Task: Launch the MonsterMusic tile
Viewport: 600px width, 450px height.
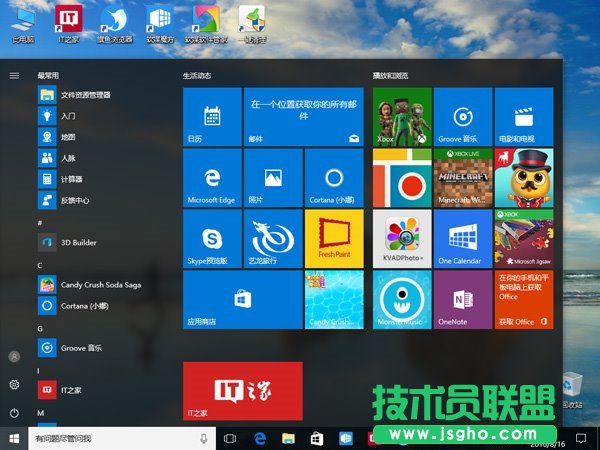Action: click(x=402, y=300)
